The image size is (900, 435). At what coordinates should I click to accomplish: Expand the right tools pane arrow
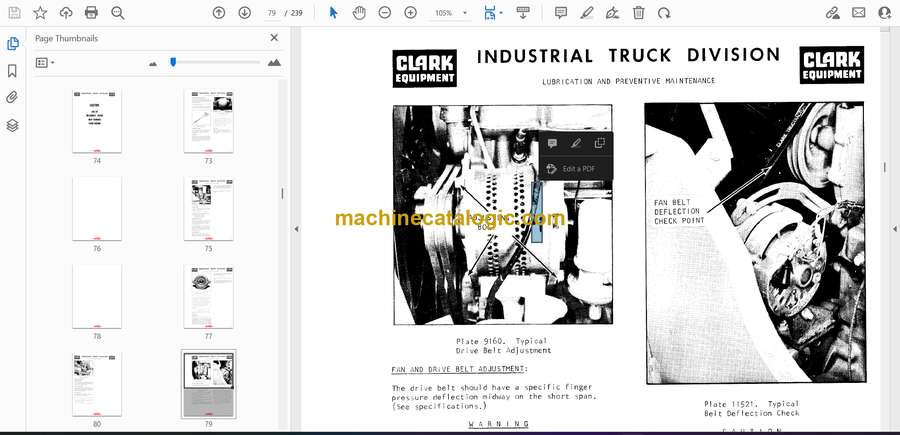point(894,229)
